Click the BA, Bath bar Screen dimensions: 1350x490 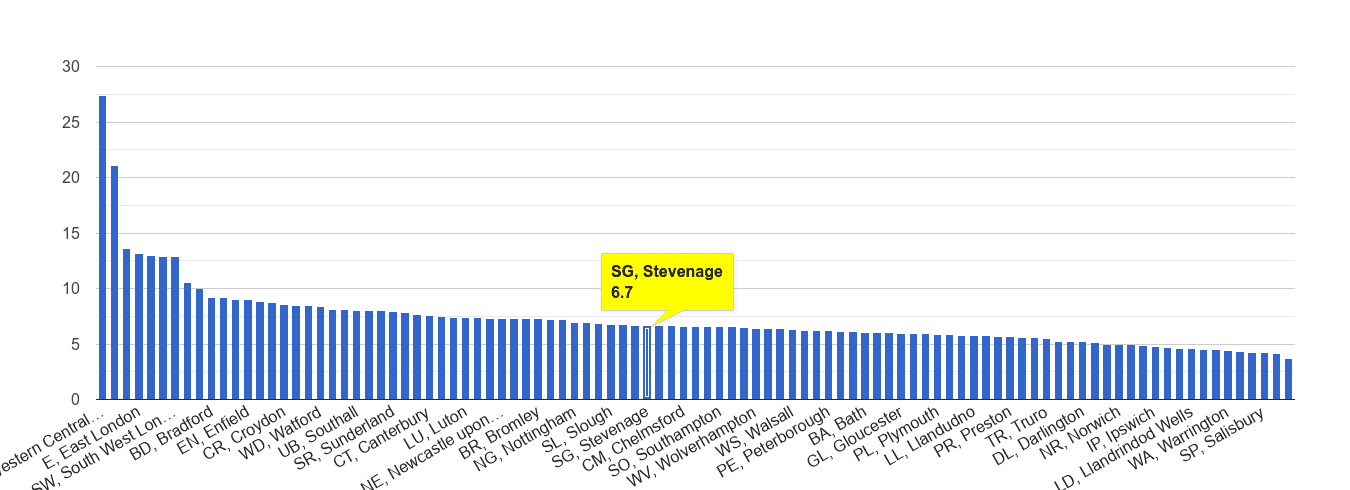865,366
